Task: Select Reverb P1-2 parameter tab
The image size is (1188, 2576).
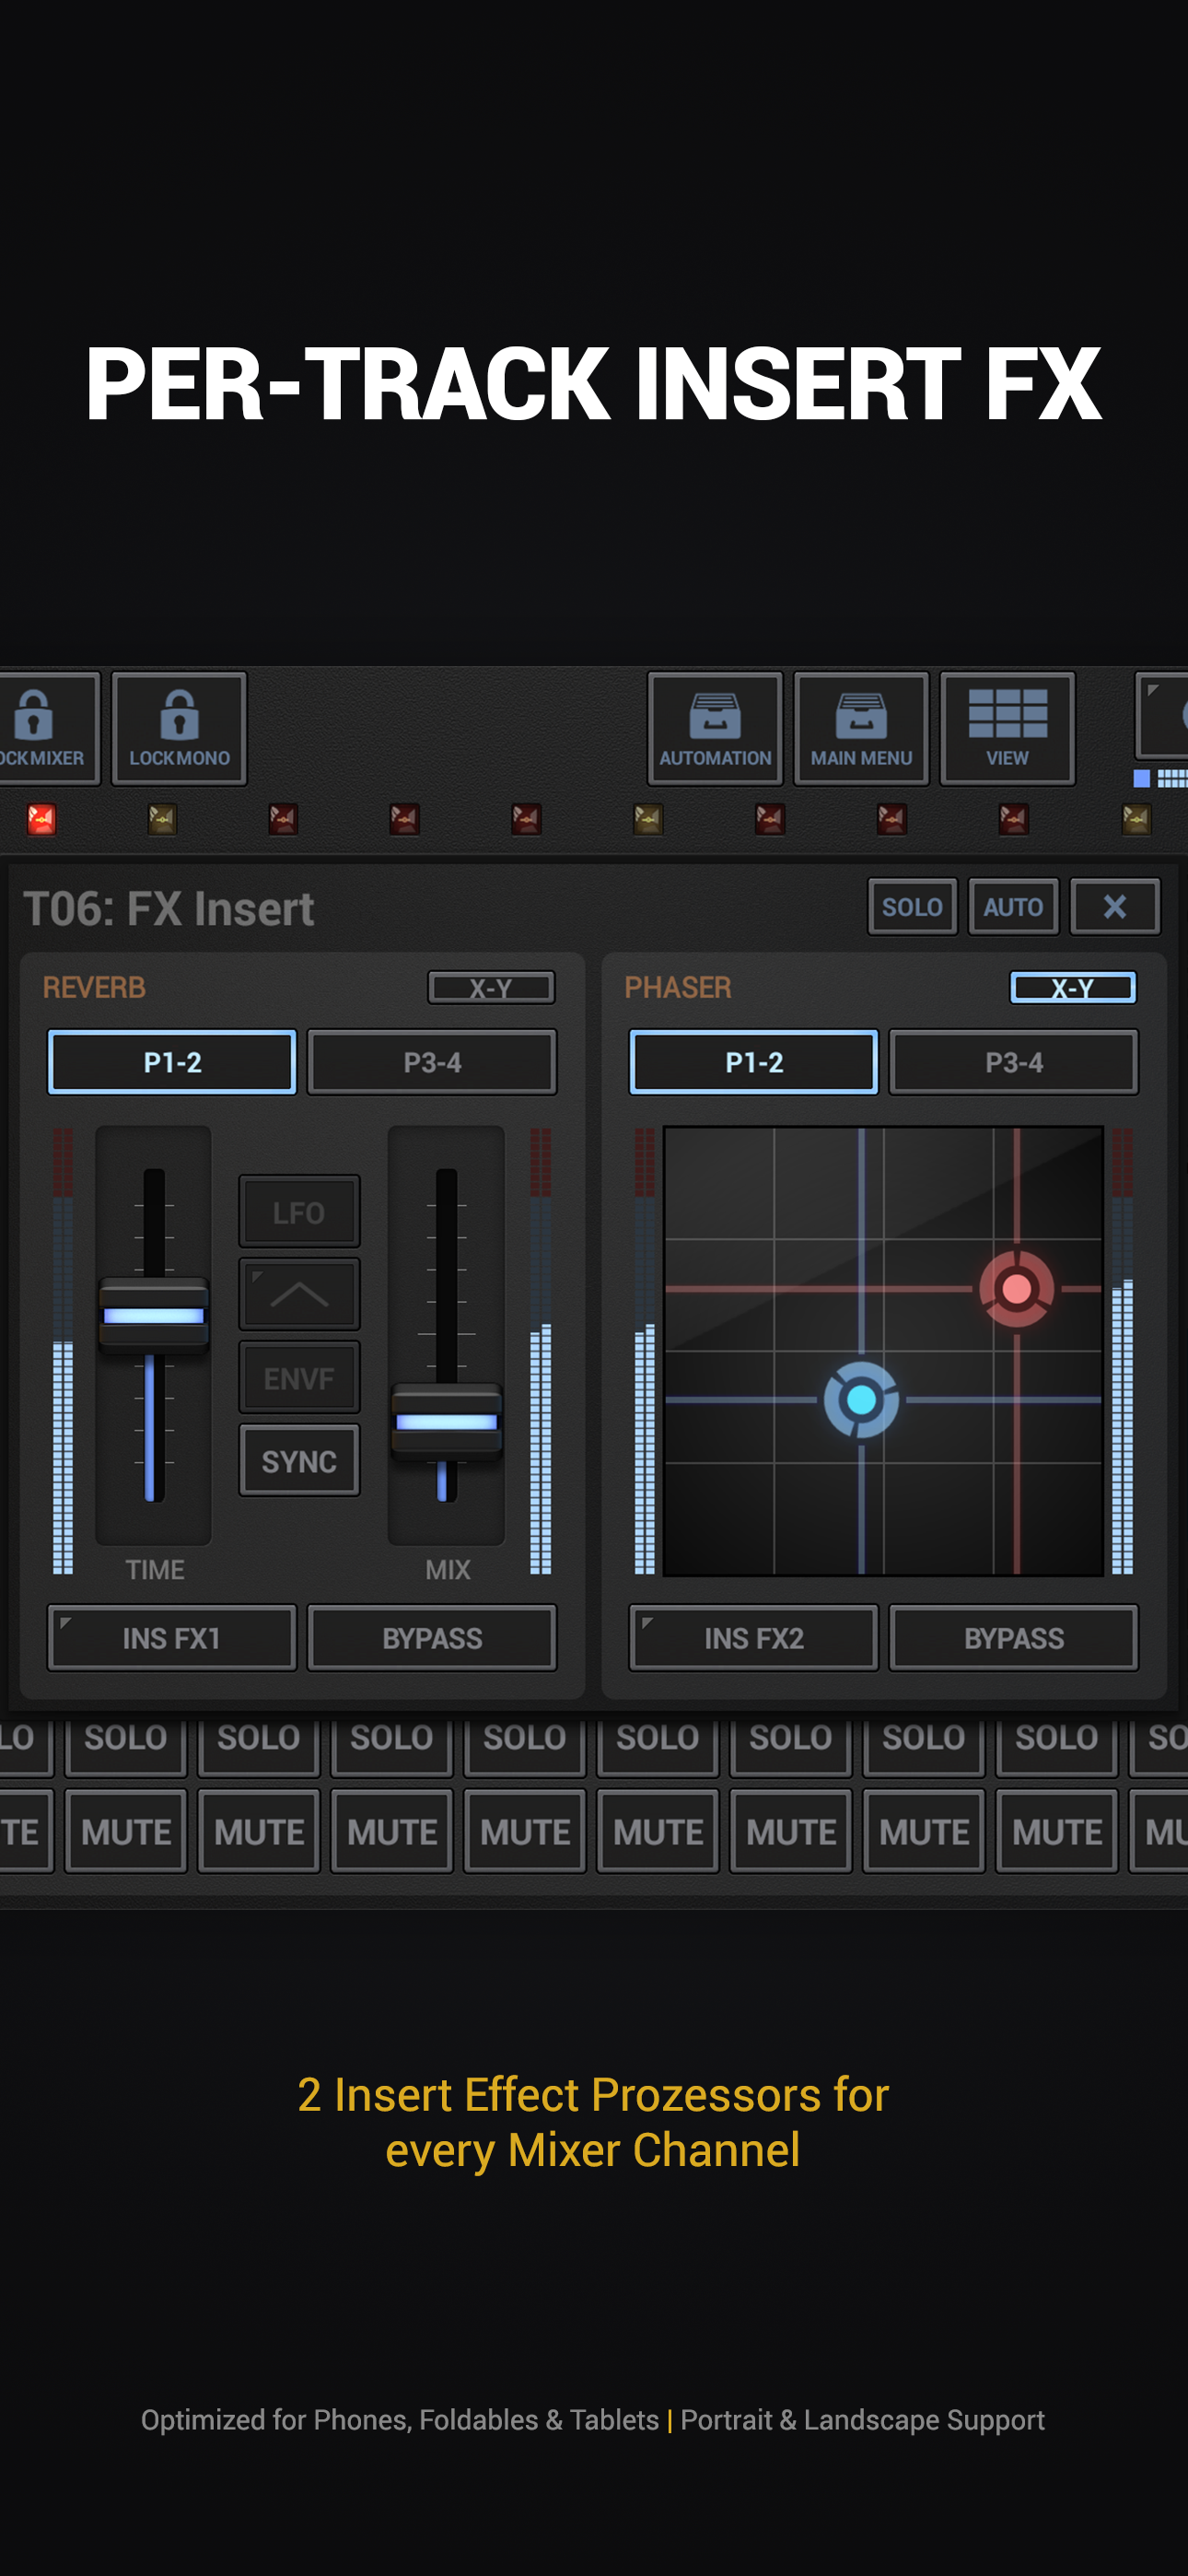Action: (172, 1061)
